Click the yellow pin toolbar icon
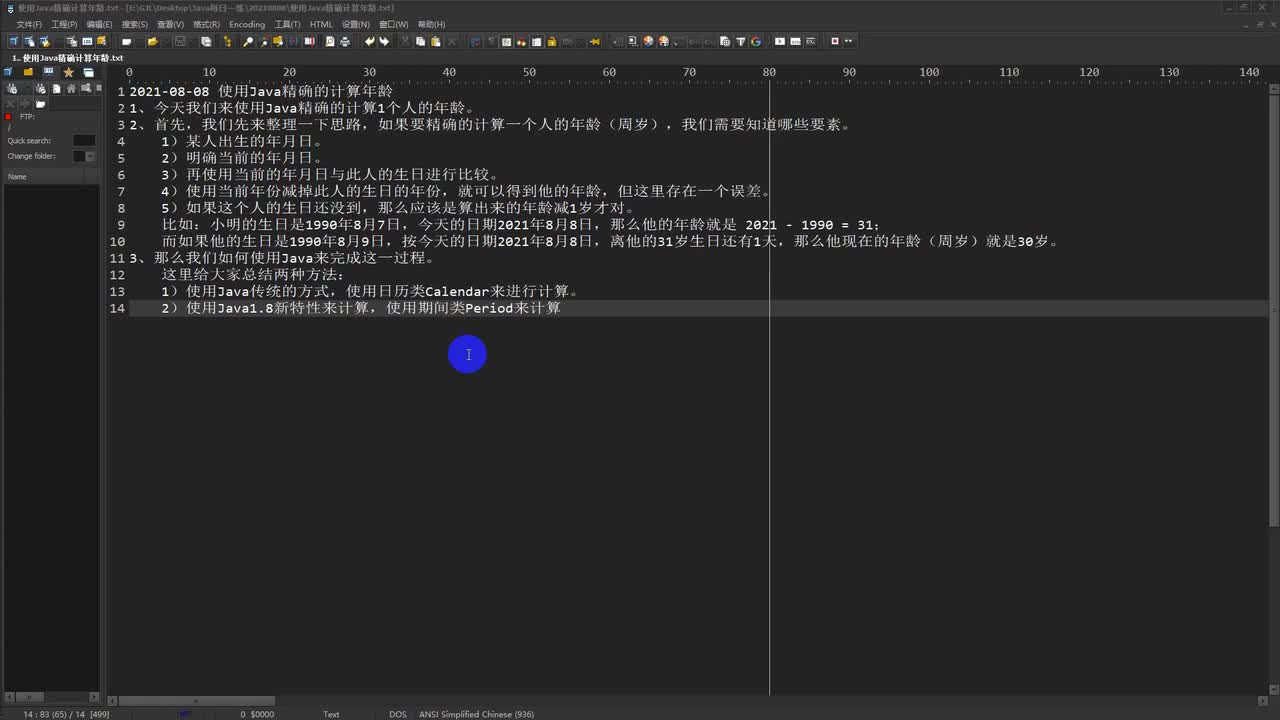The width and height of the screenshot is (1280, 720). click(595, 41)
